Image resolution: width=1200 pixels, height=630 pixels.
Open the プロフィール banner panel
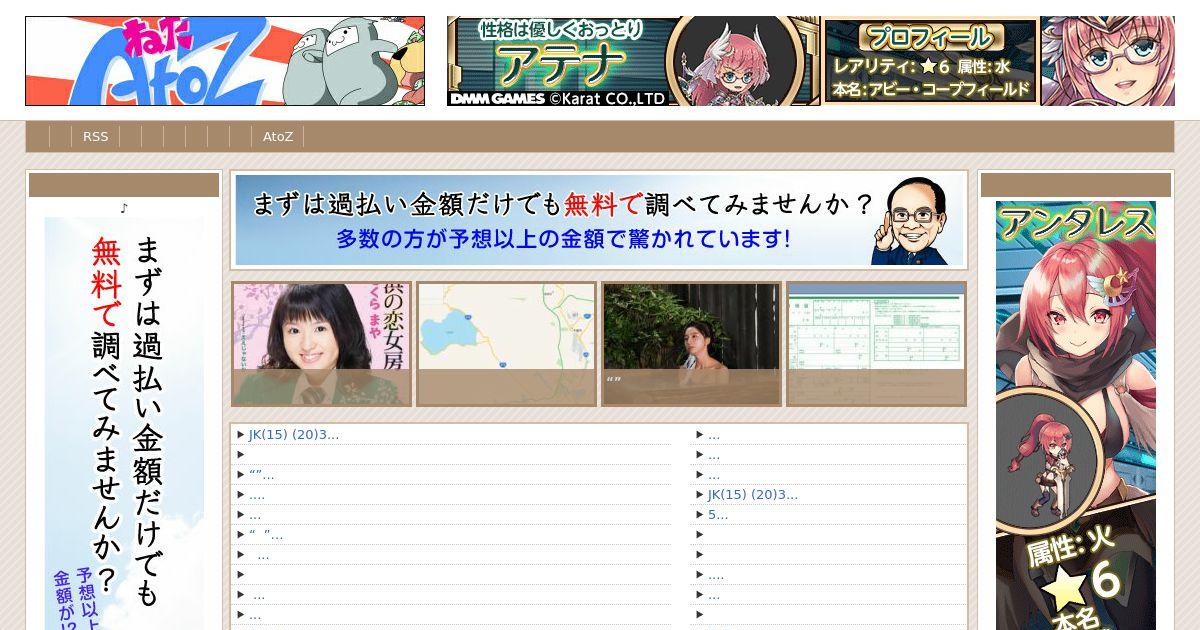(x=931, y=61)
